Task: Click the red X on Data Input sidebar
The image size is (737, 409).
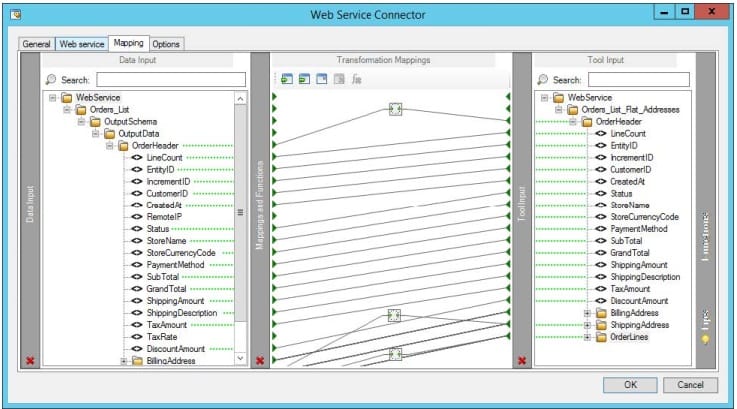Action: [x=30, y=361]
